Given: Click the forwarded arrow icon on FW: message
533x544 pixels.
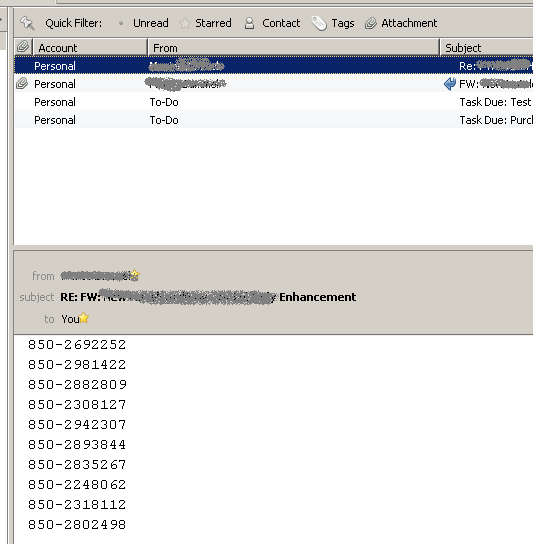Looking at the screenshot, I should [450, 84].
